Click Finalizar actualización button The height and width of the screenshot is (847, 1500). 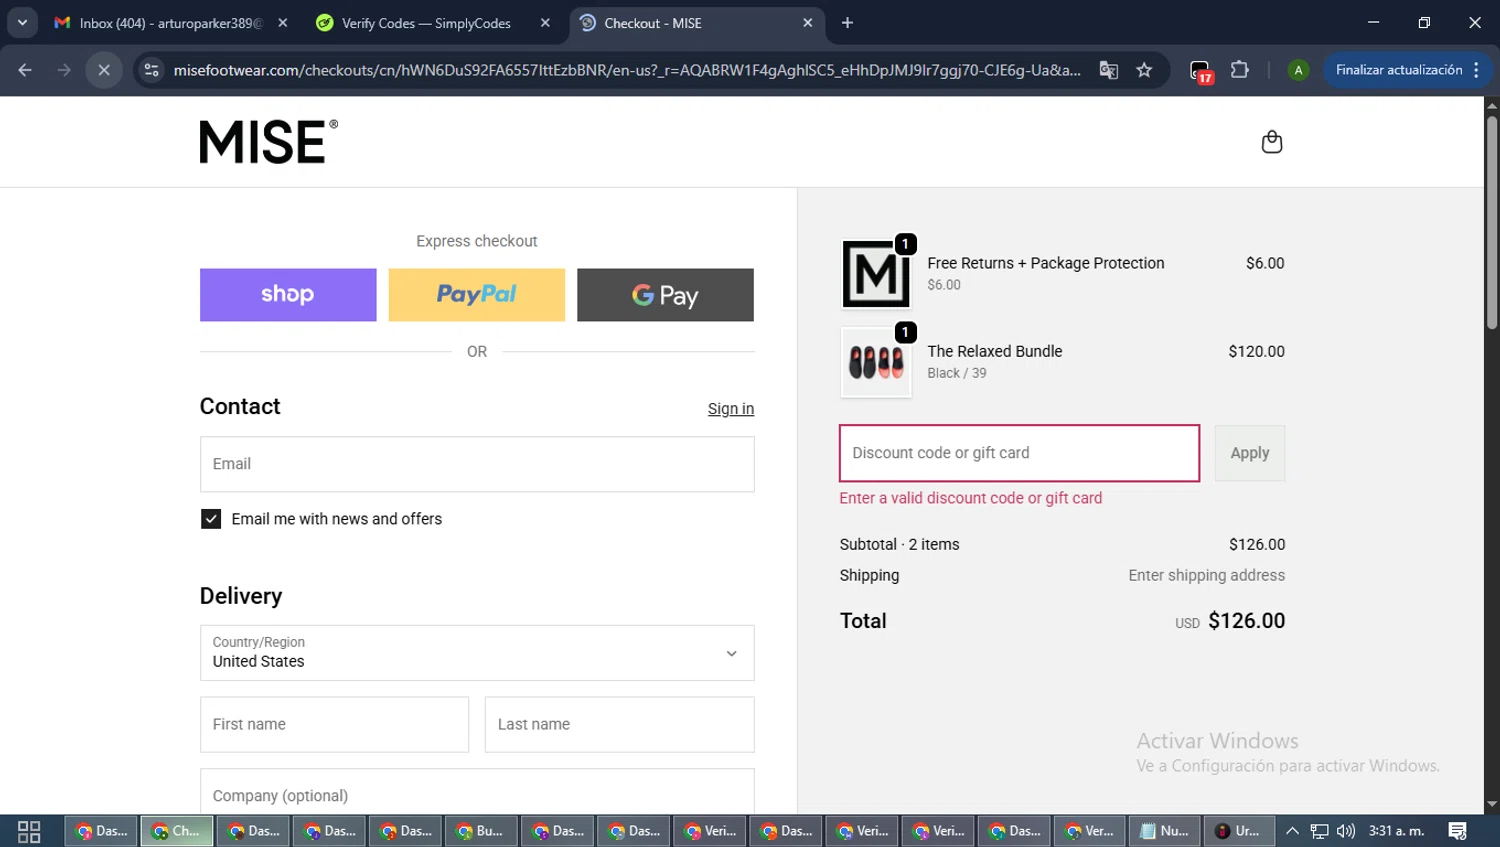1398,70
